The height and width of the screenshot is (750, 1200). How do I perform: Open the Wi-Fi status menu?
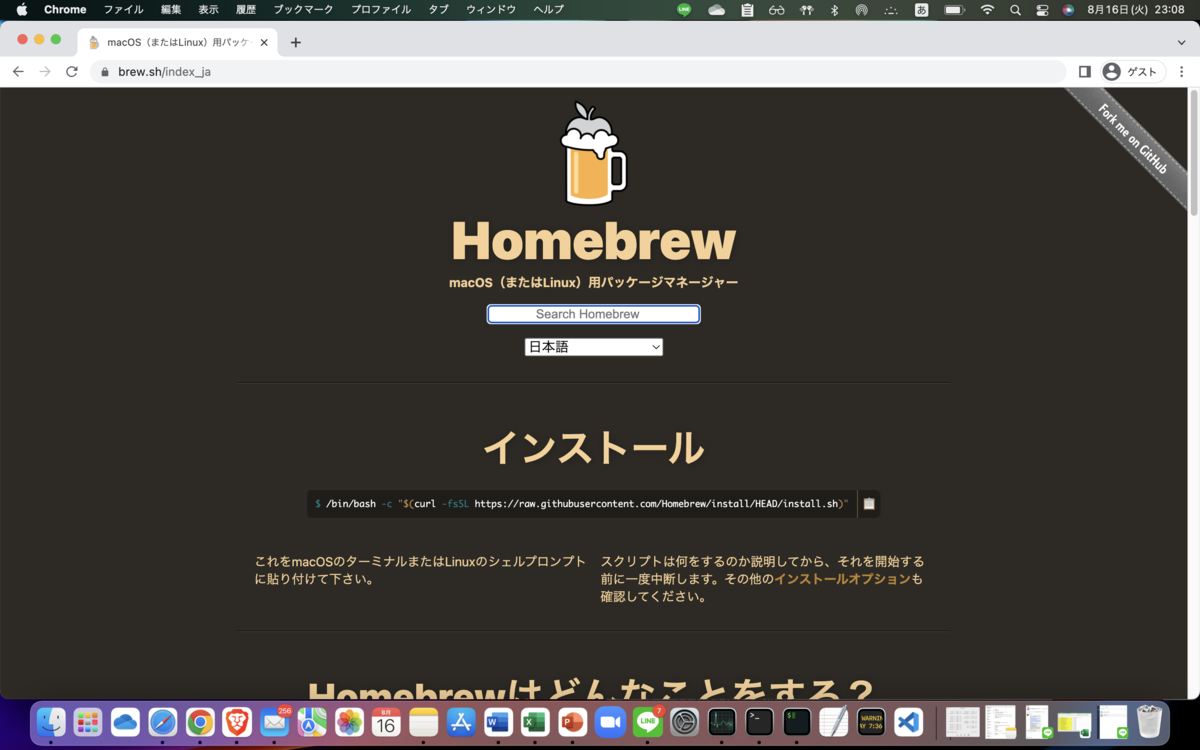987,10
